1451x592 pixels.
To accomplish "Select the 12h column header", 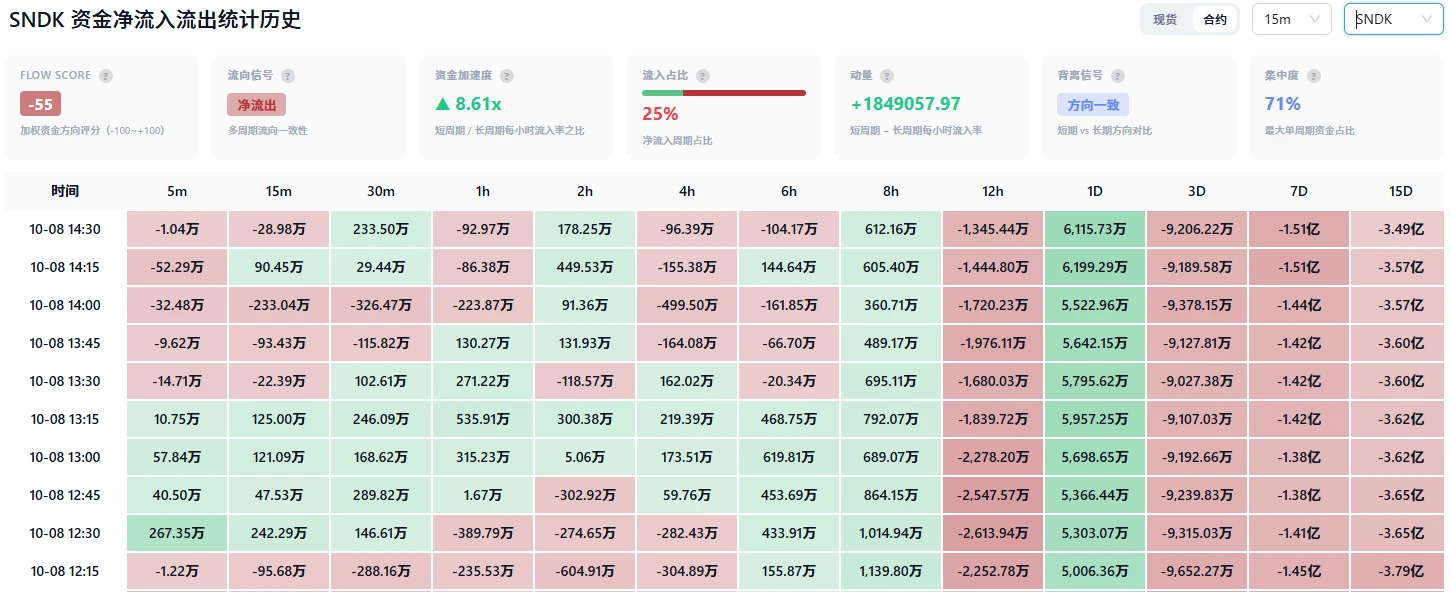I will [x=993, y=191].
